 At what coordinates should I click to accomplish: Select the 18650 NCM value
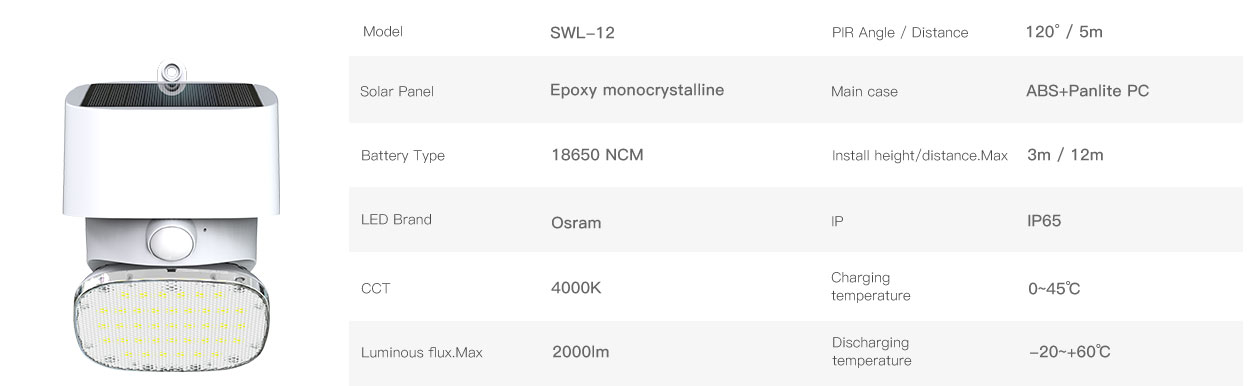point(597,155)
